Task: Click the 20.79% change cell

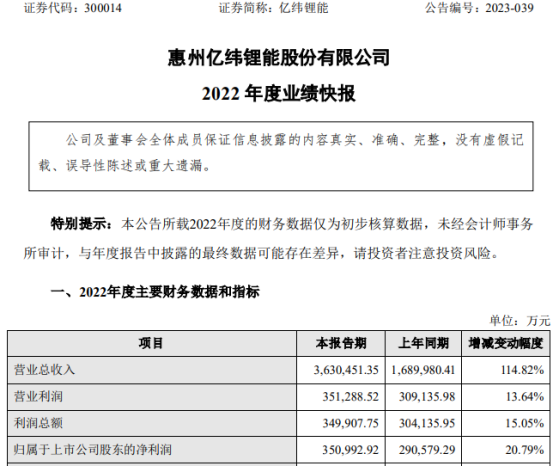Action: [524, 450]
